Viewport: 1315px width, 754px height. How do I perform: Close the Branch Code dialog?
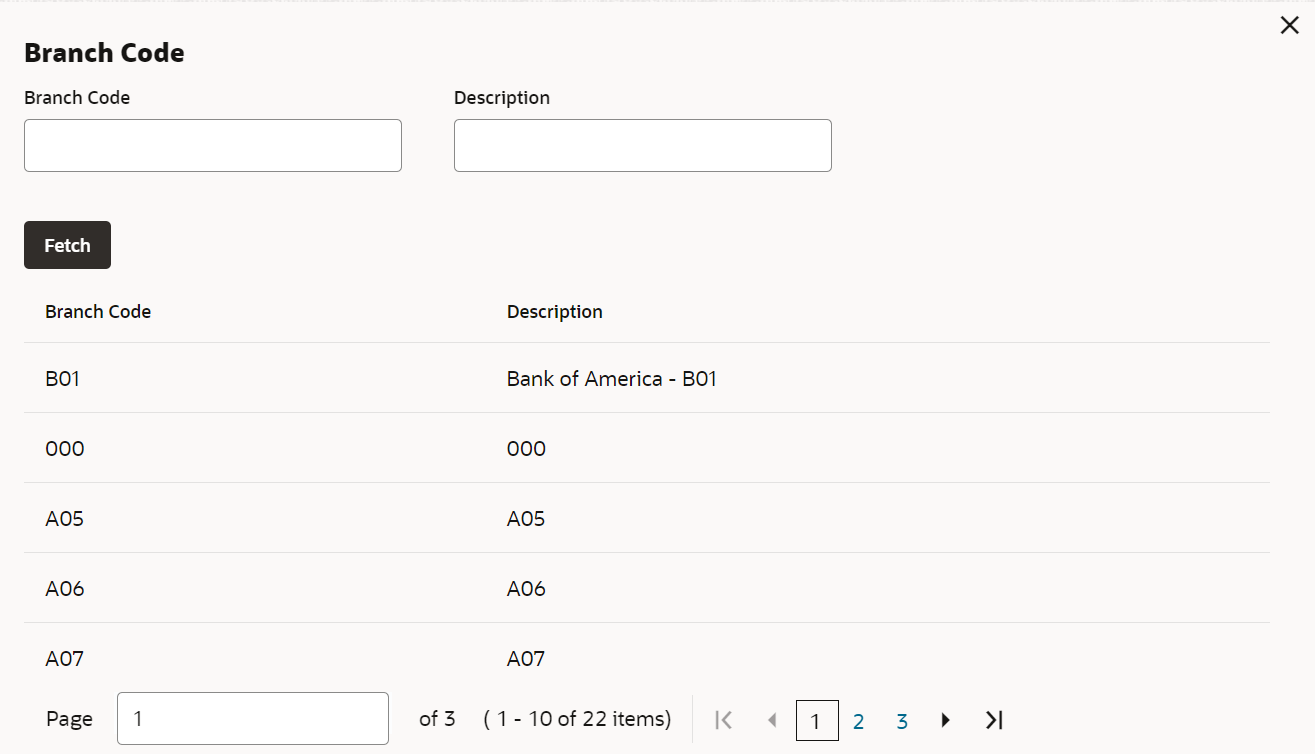tap(1289, 26)
